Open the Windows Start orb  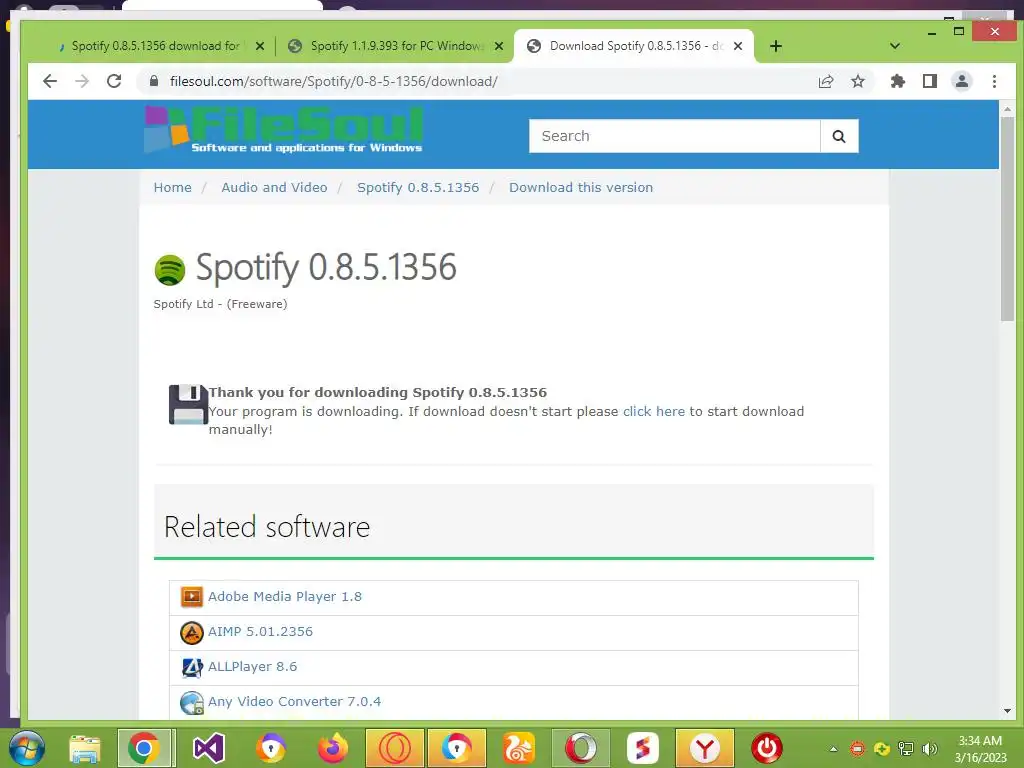(27, 748)
